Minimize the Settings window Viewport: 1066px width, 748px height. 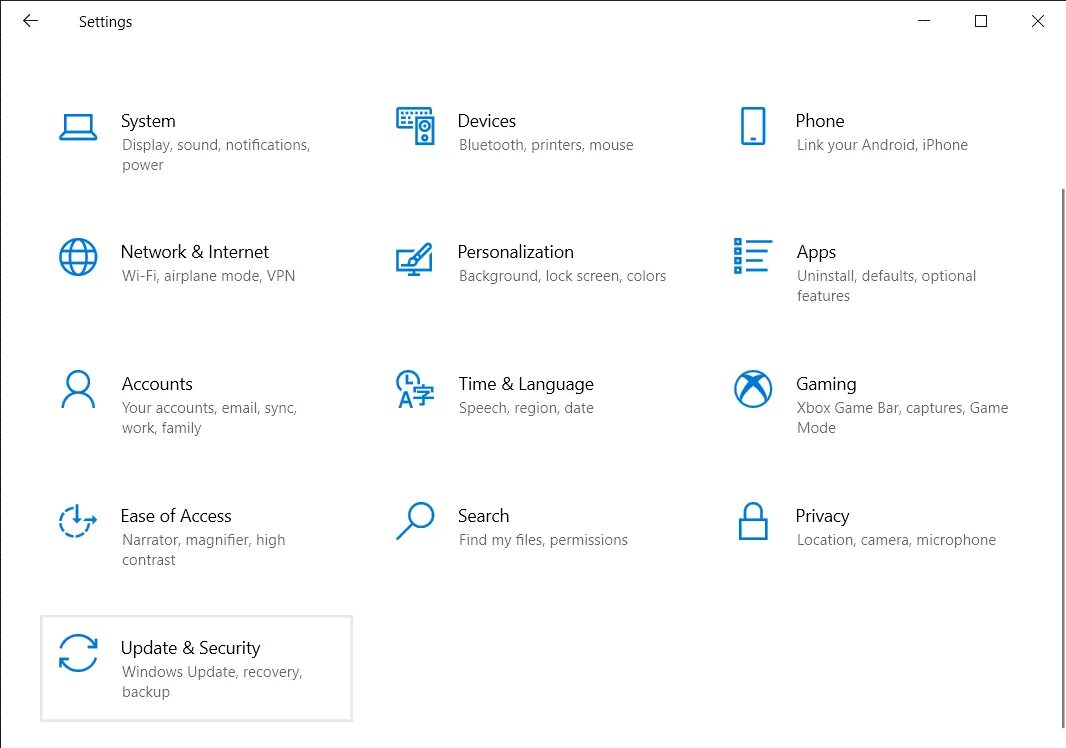click(x=924, y=21)
